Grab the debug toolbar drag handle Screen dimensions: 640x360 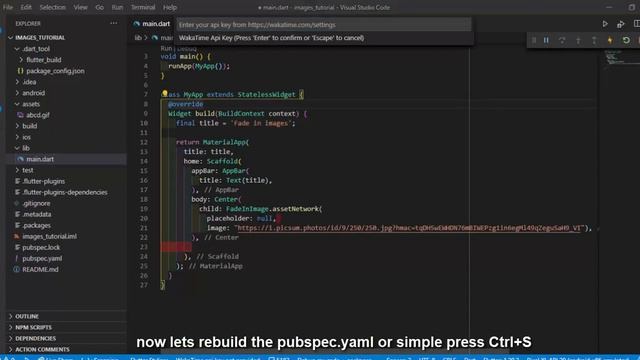tap(534, 40)
